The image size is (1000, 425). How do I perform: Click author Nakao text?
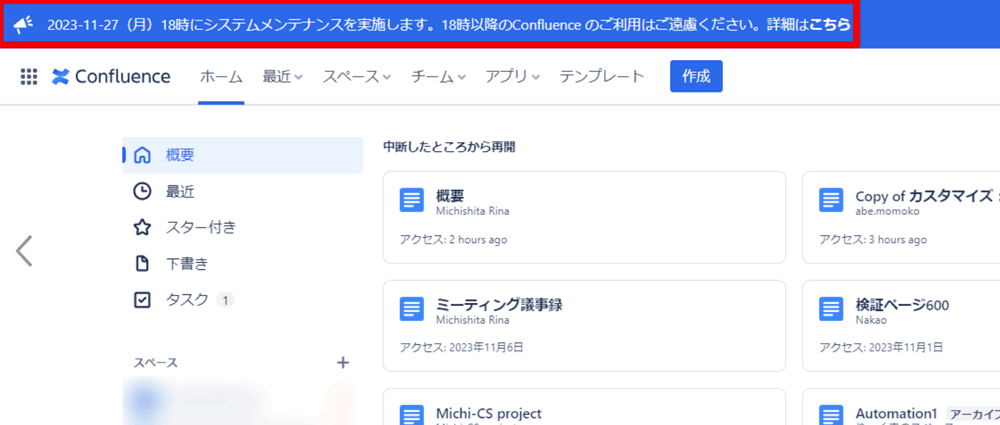tap(869, 320)
